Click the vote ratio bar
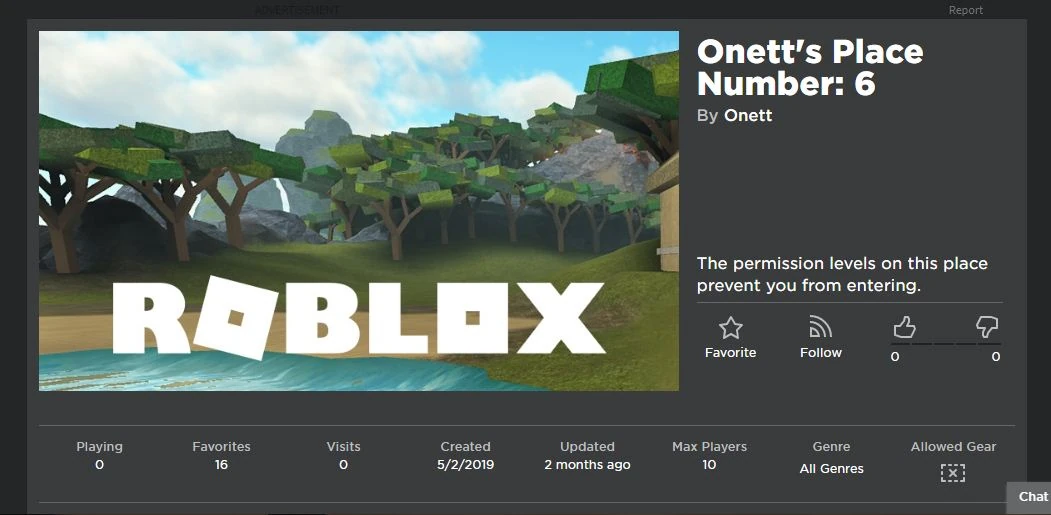The height and width of the screenshot is (515, 1051). [945, 344]
